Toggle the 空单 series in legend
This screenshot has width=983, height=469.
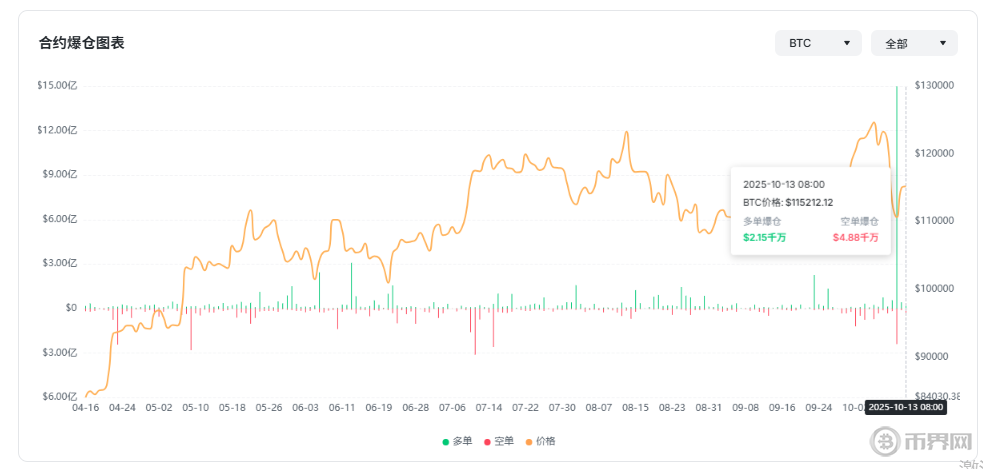coord(500,441)
